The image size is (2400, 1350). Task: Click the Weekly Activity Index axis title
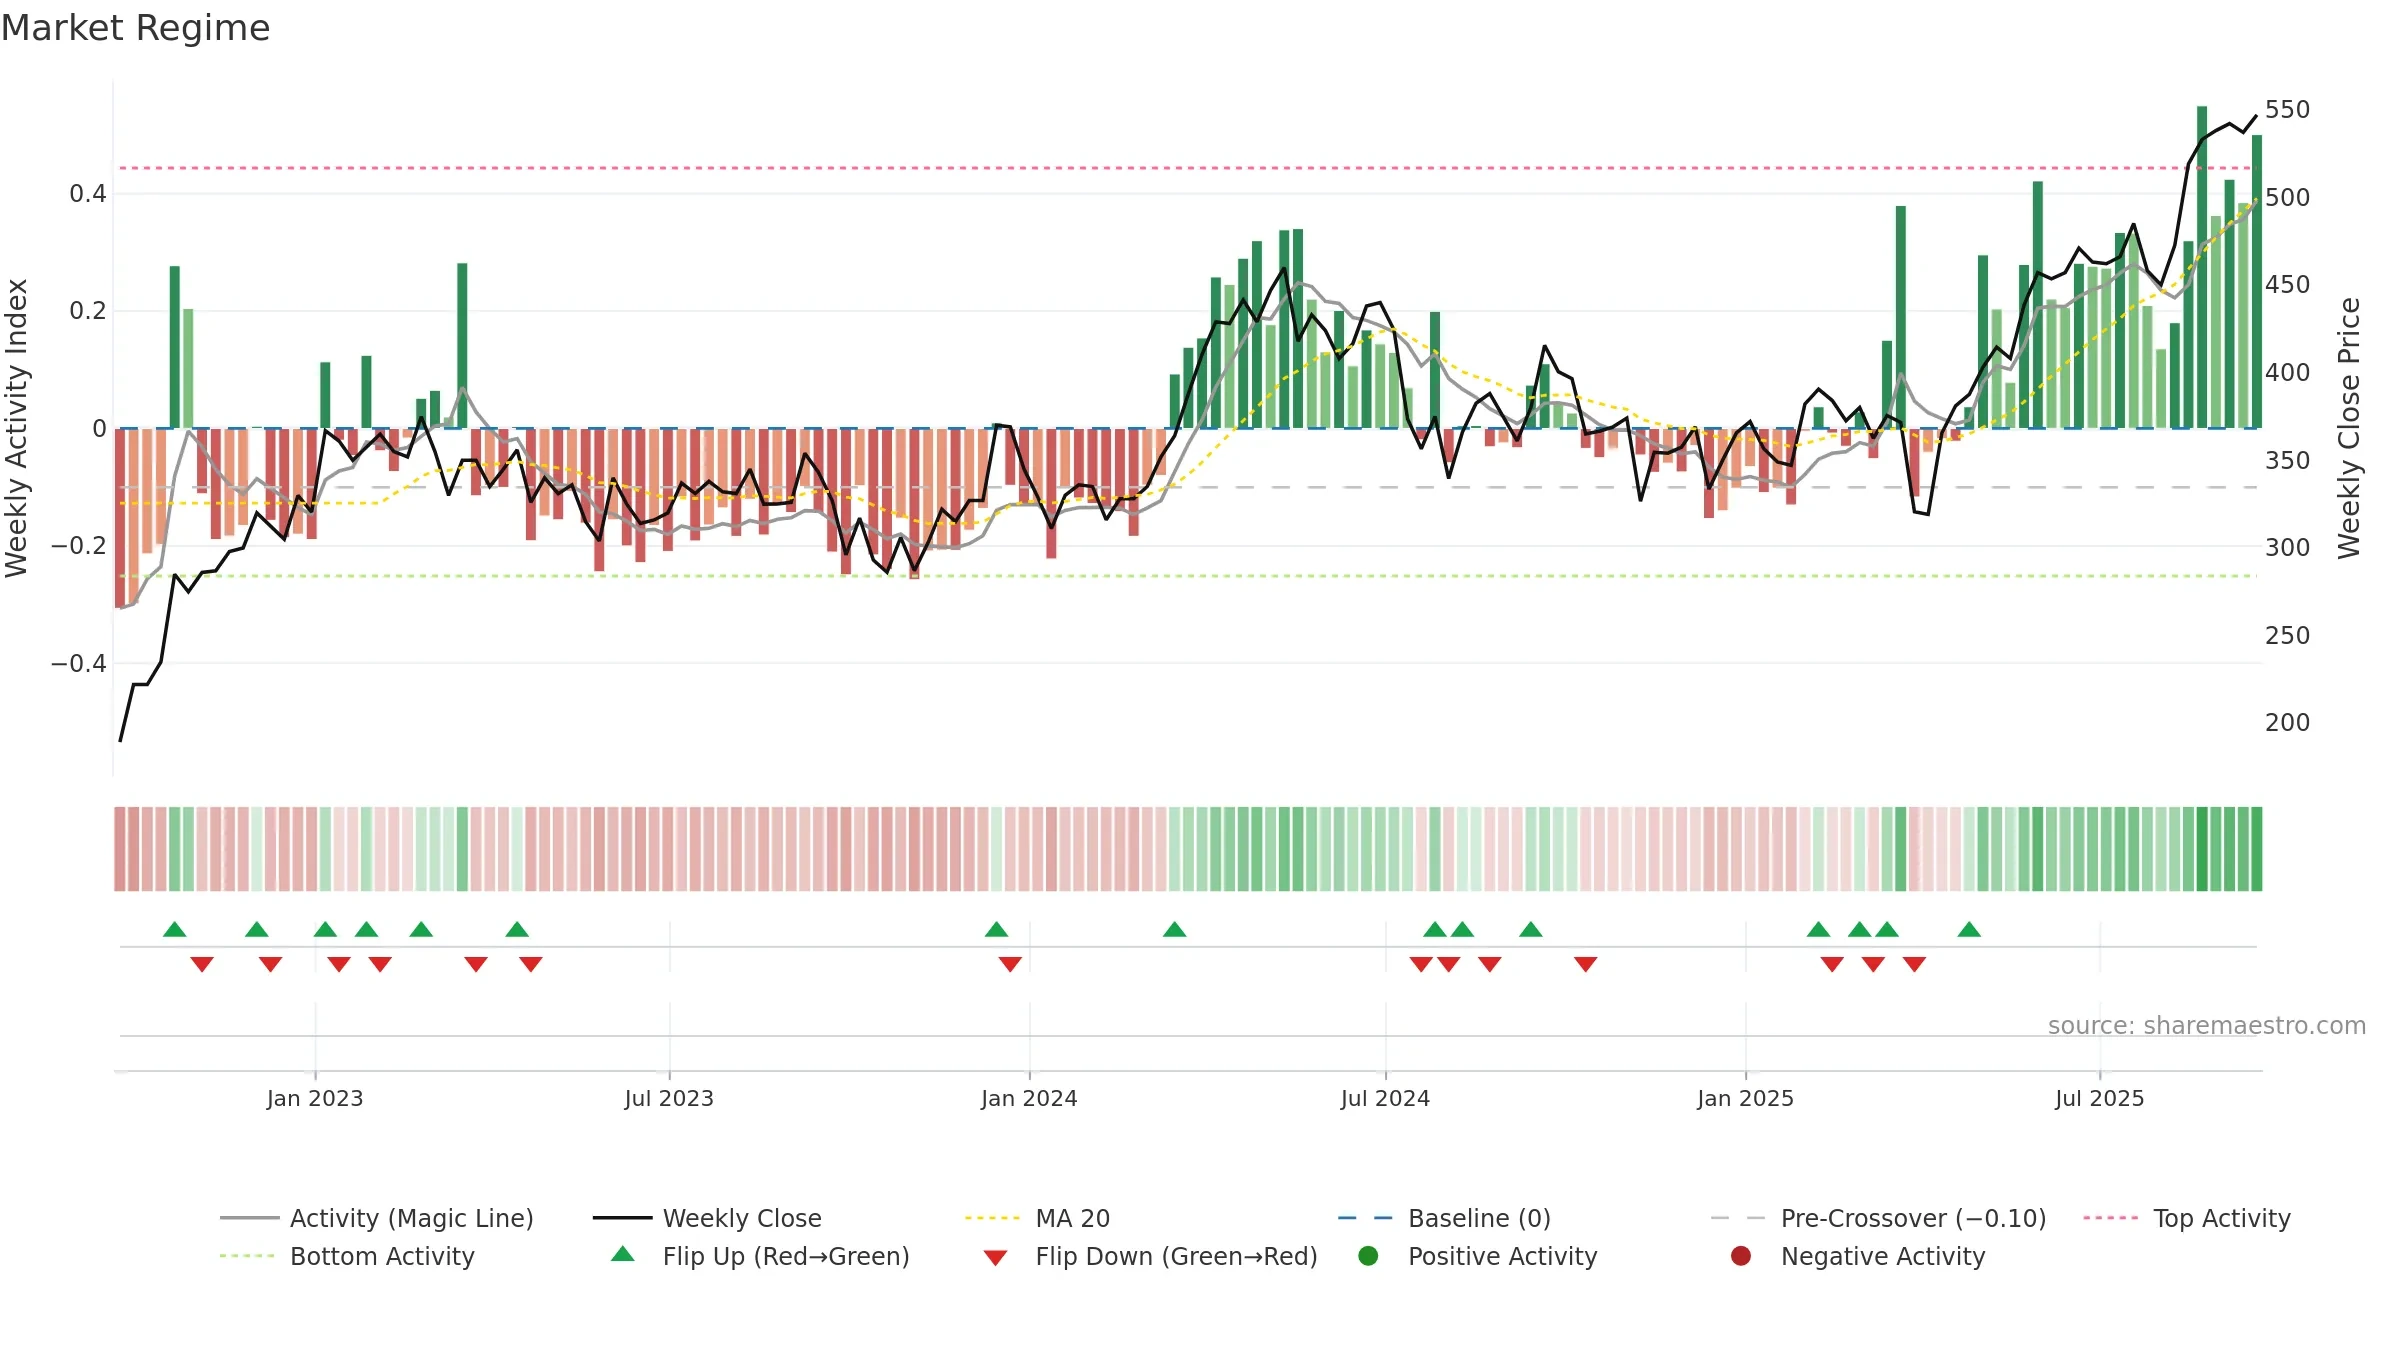(x=16, y=428)
